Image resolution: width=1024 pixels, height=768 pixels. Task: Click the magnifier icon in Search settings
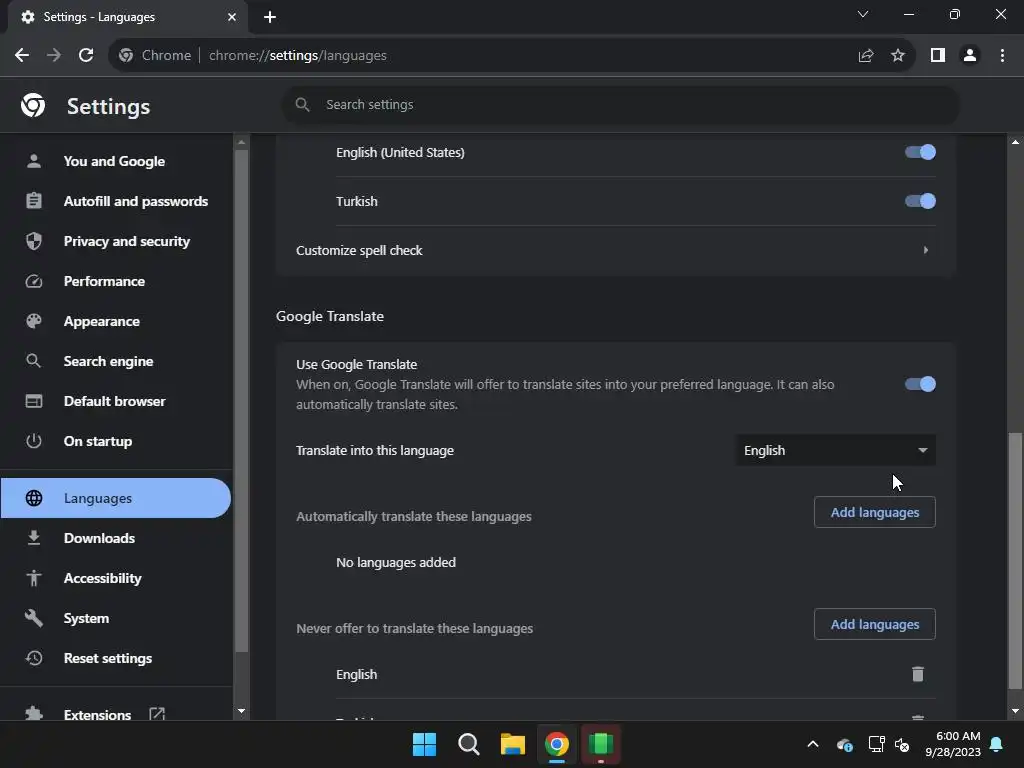[302, 104]
